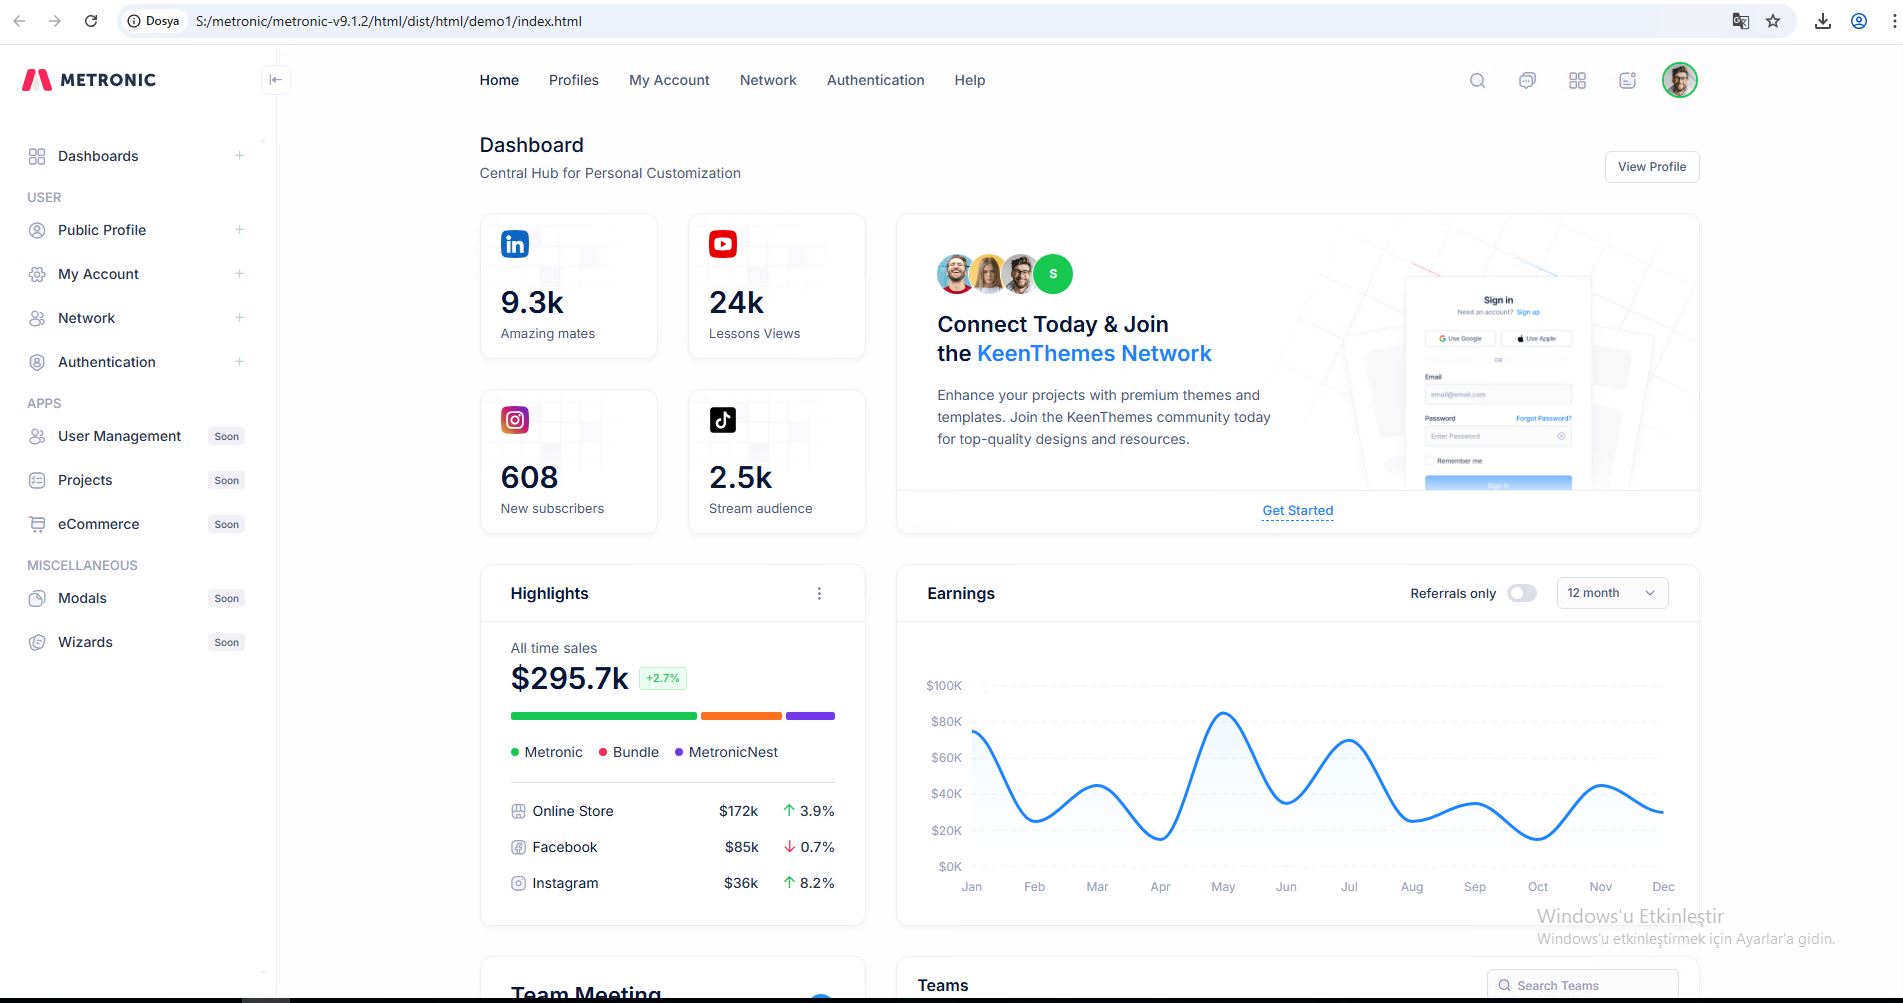Click the search icon in top header
This screenshot has width=1903, height=1003.
(x=1477, y=81)
